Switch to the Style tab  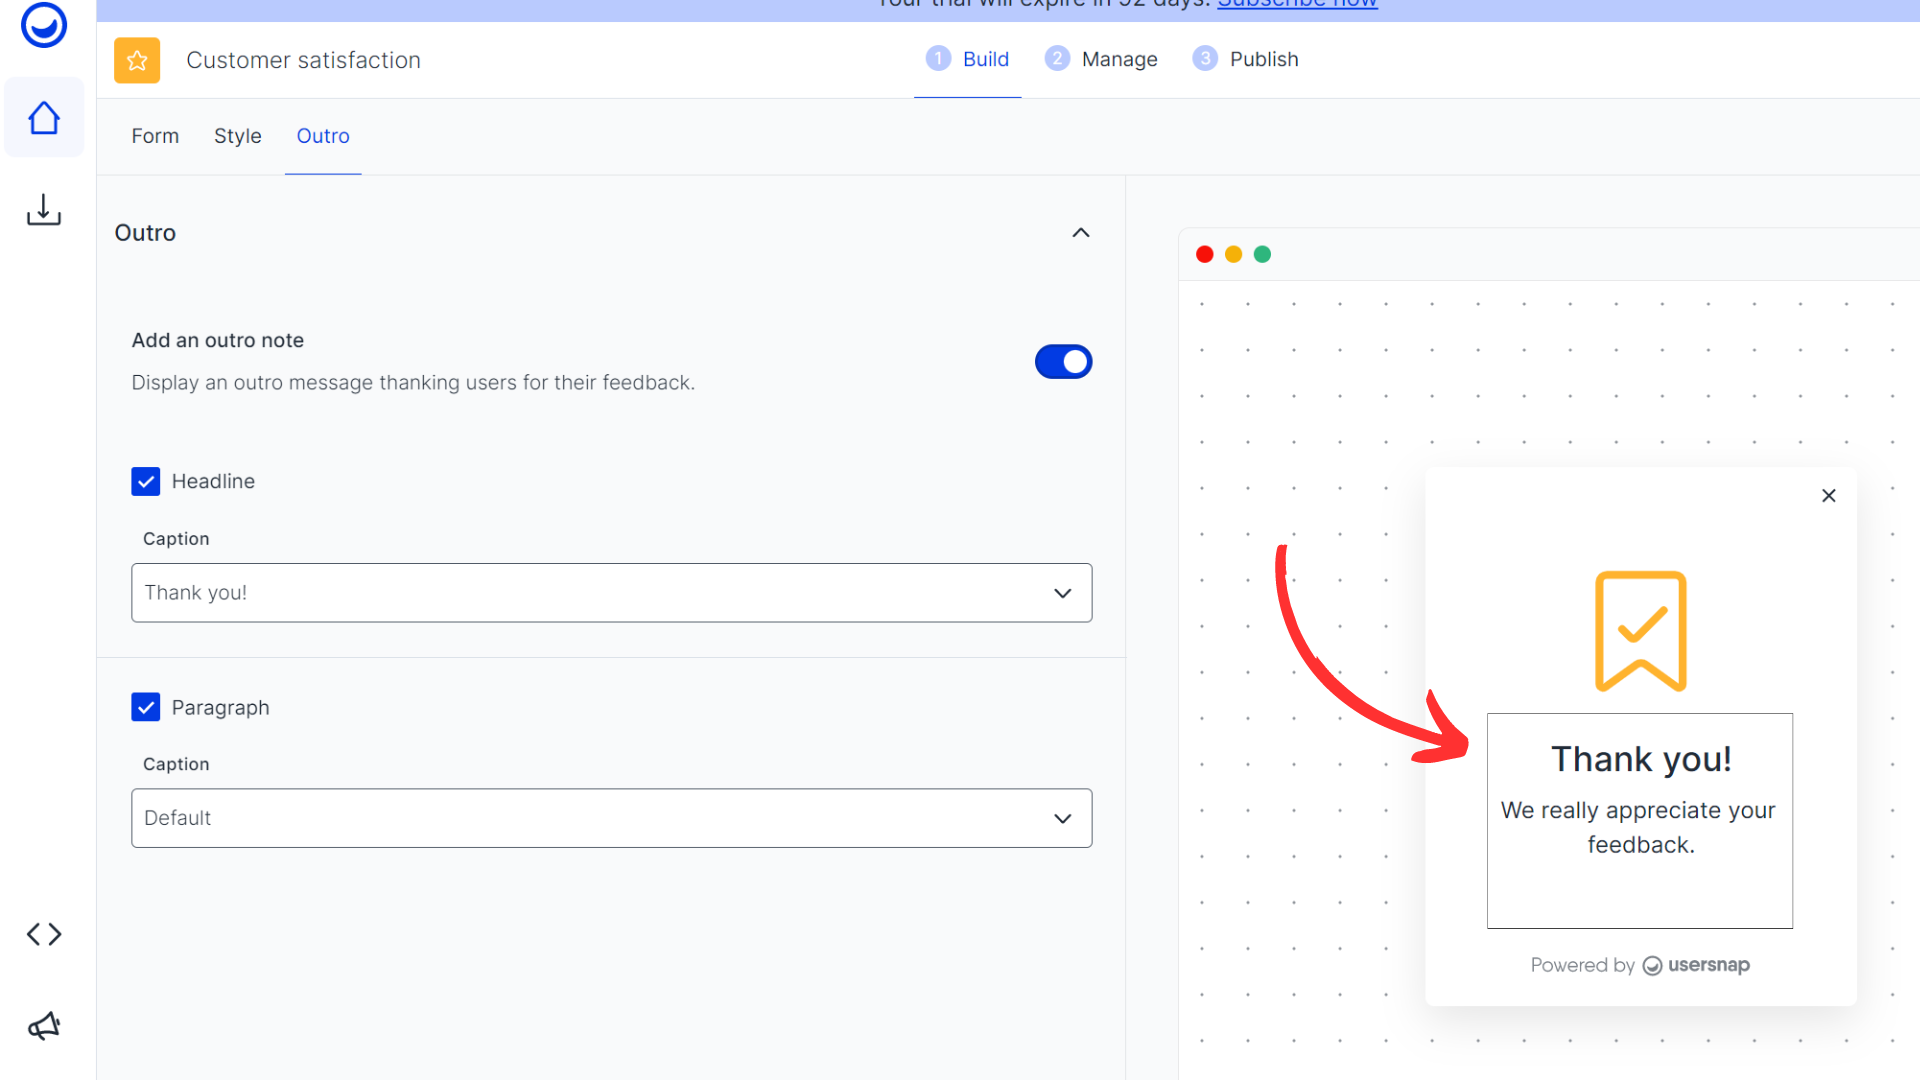tap(238, 136)
